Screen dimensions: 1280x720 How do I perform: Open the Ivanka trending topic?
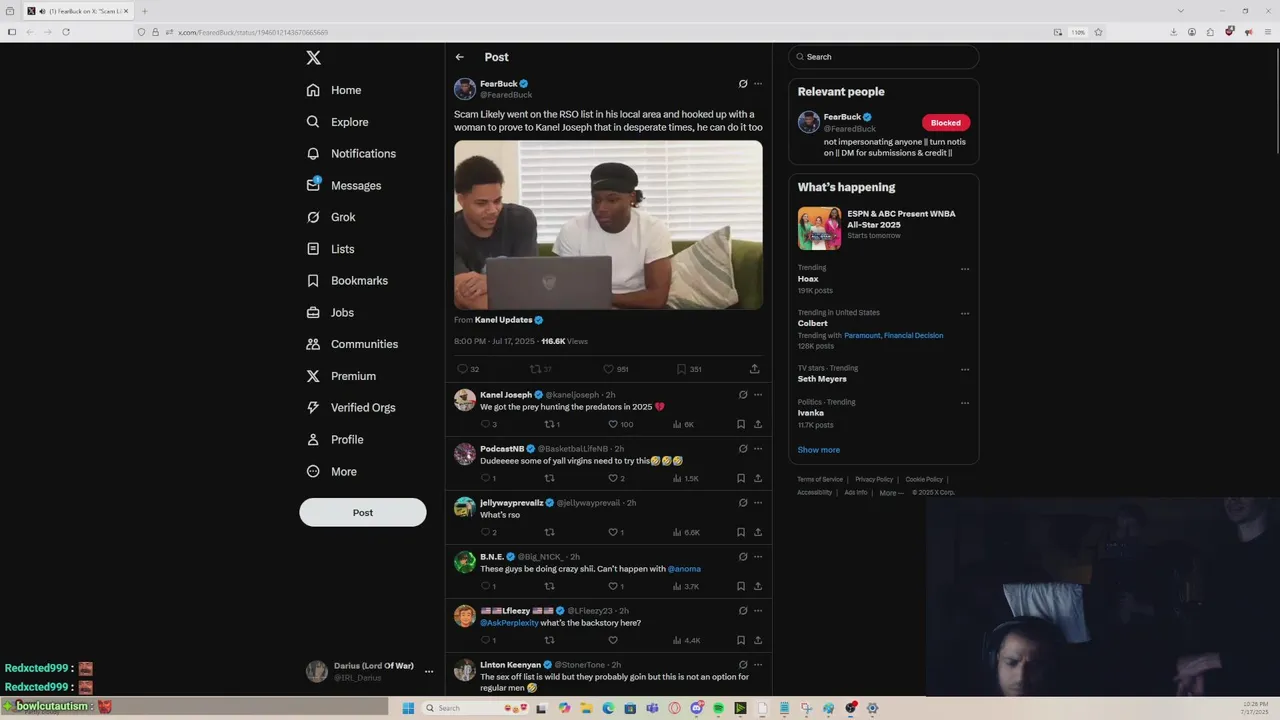(811, 413)
